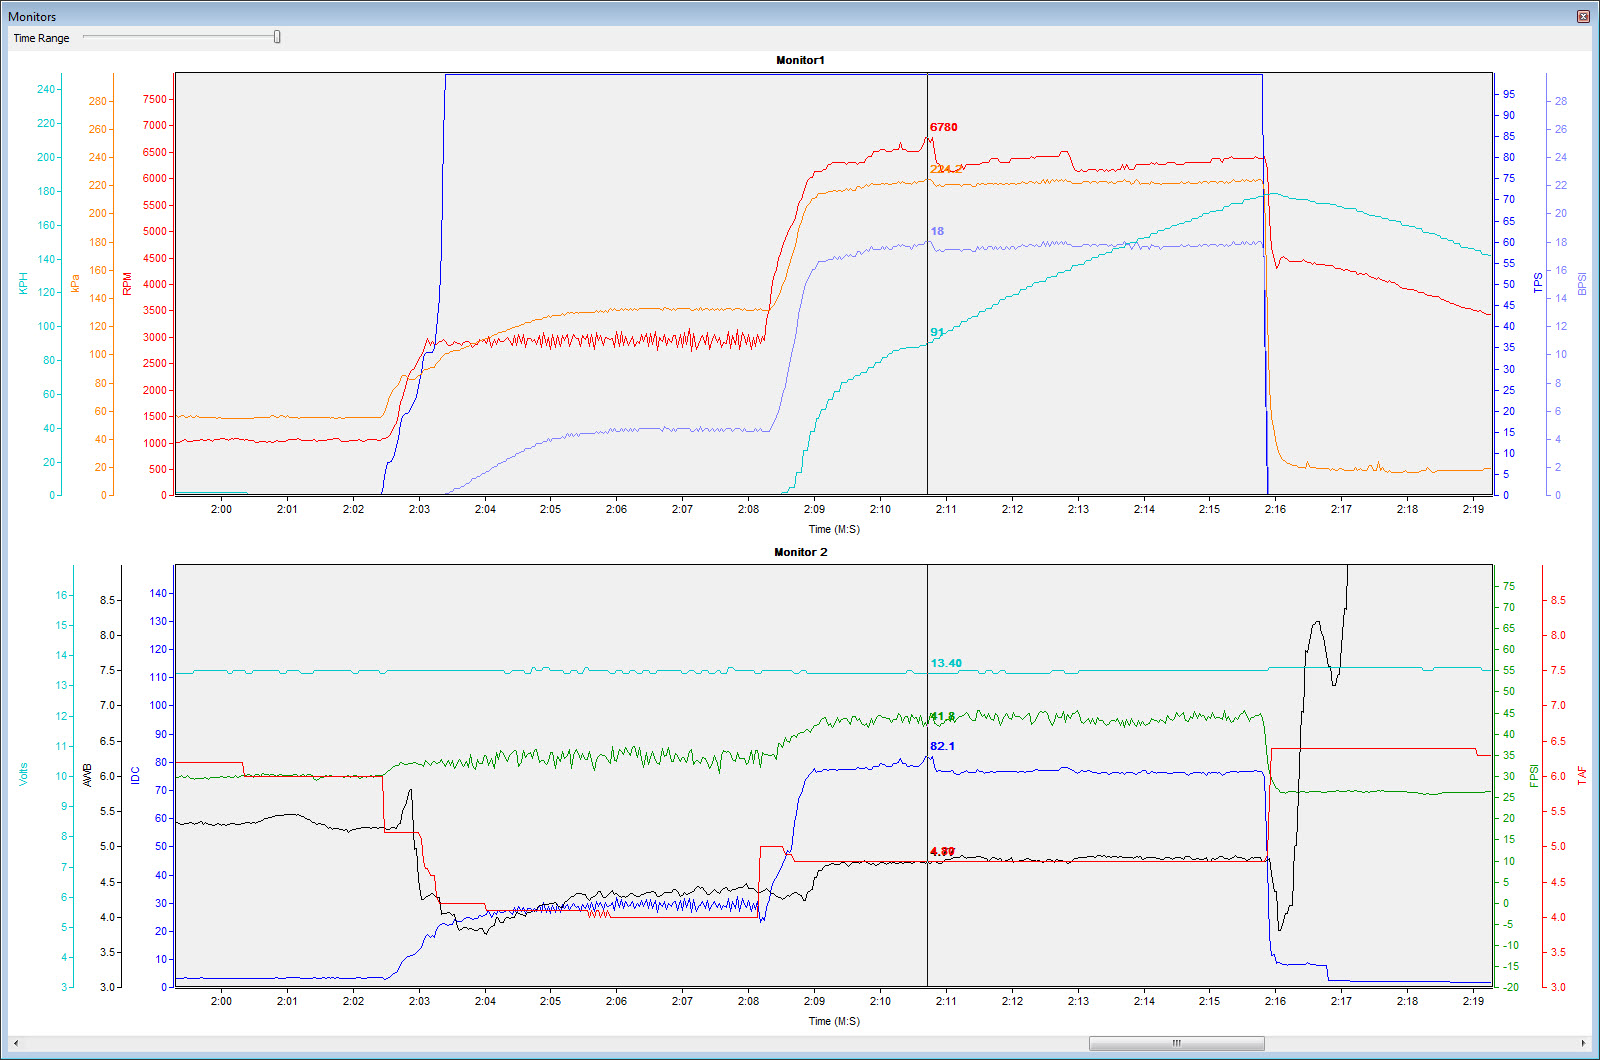Click the 240 KPH axis tick
1600x1060 pixels.
point(46,89)
